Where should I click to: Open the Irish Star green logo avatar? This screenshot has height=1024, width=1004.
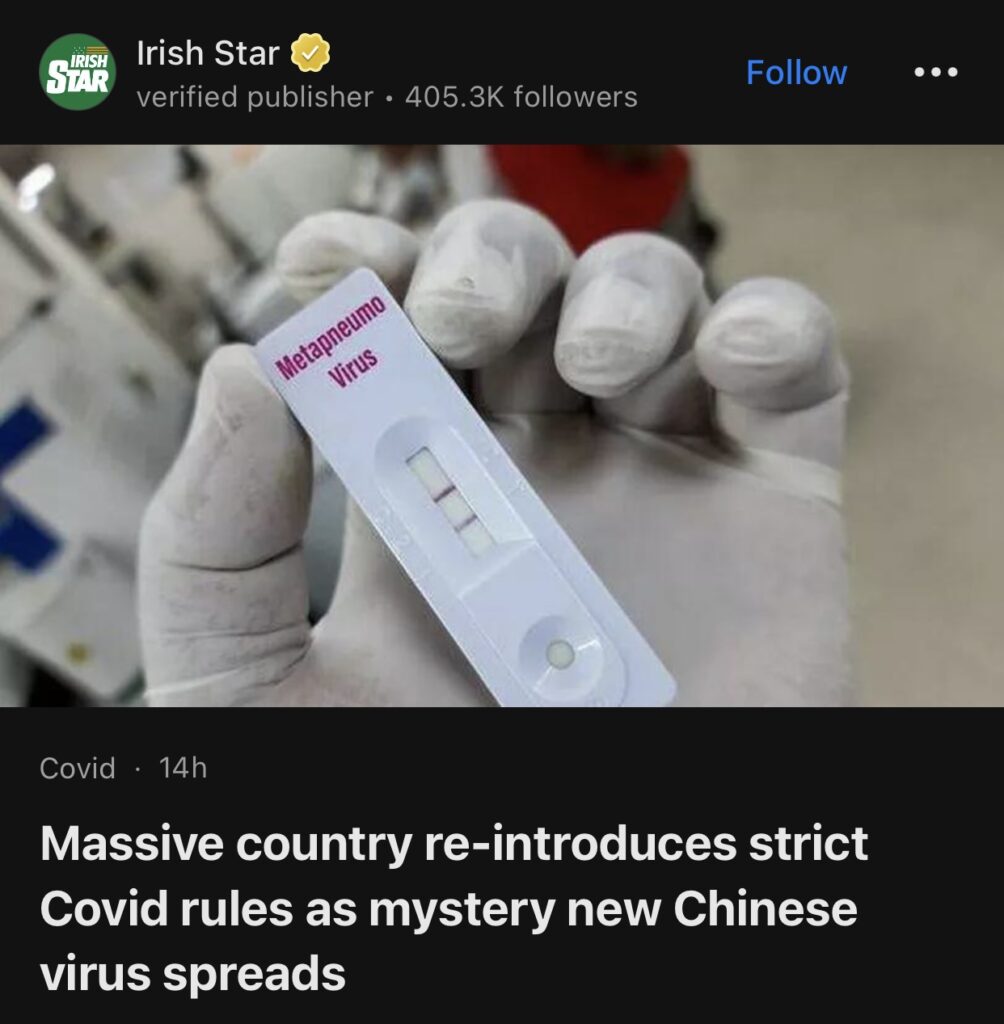coord(78,72)
